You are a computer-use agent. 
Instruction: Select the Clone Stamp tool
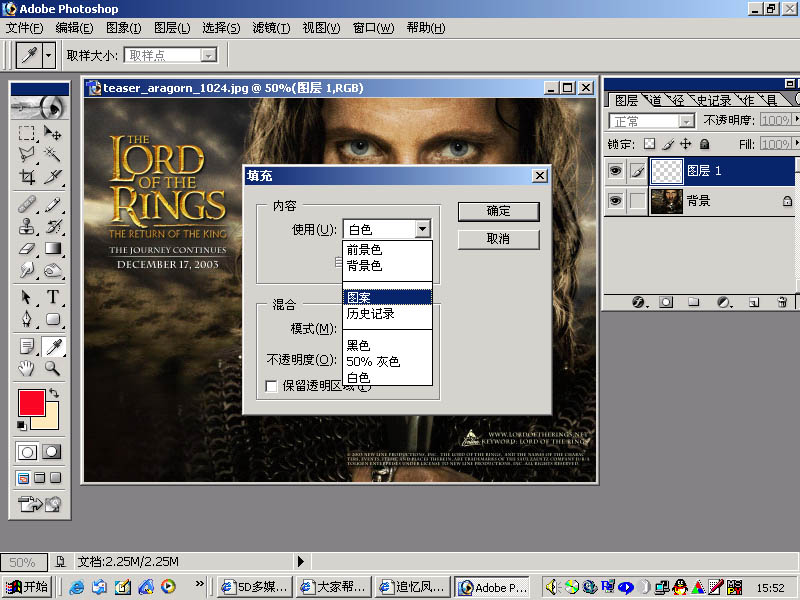[27, 226]
